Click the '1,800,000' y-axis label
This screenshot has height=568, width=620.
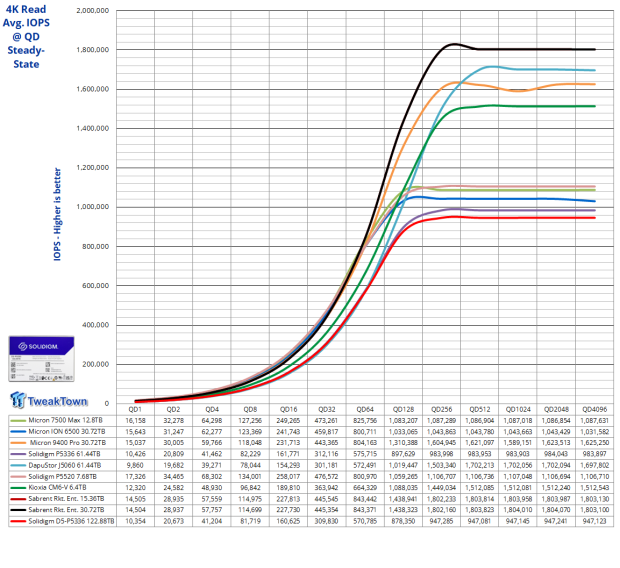[x=93, y=50]
